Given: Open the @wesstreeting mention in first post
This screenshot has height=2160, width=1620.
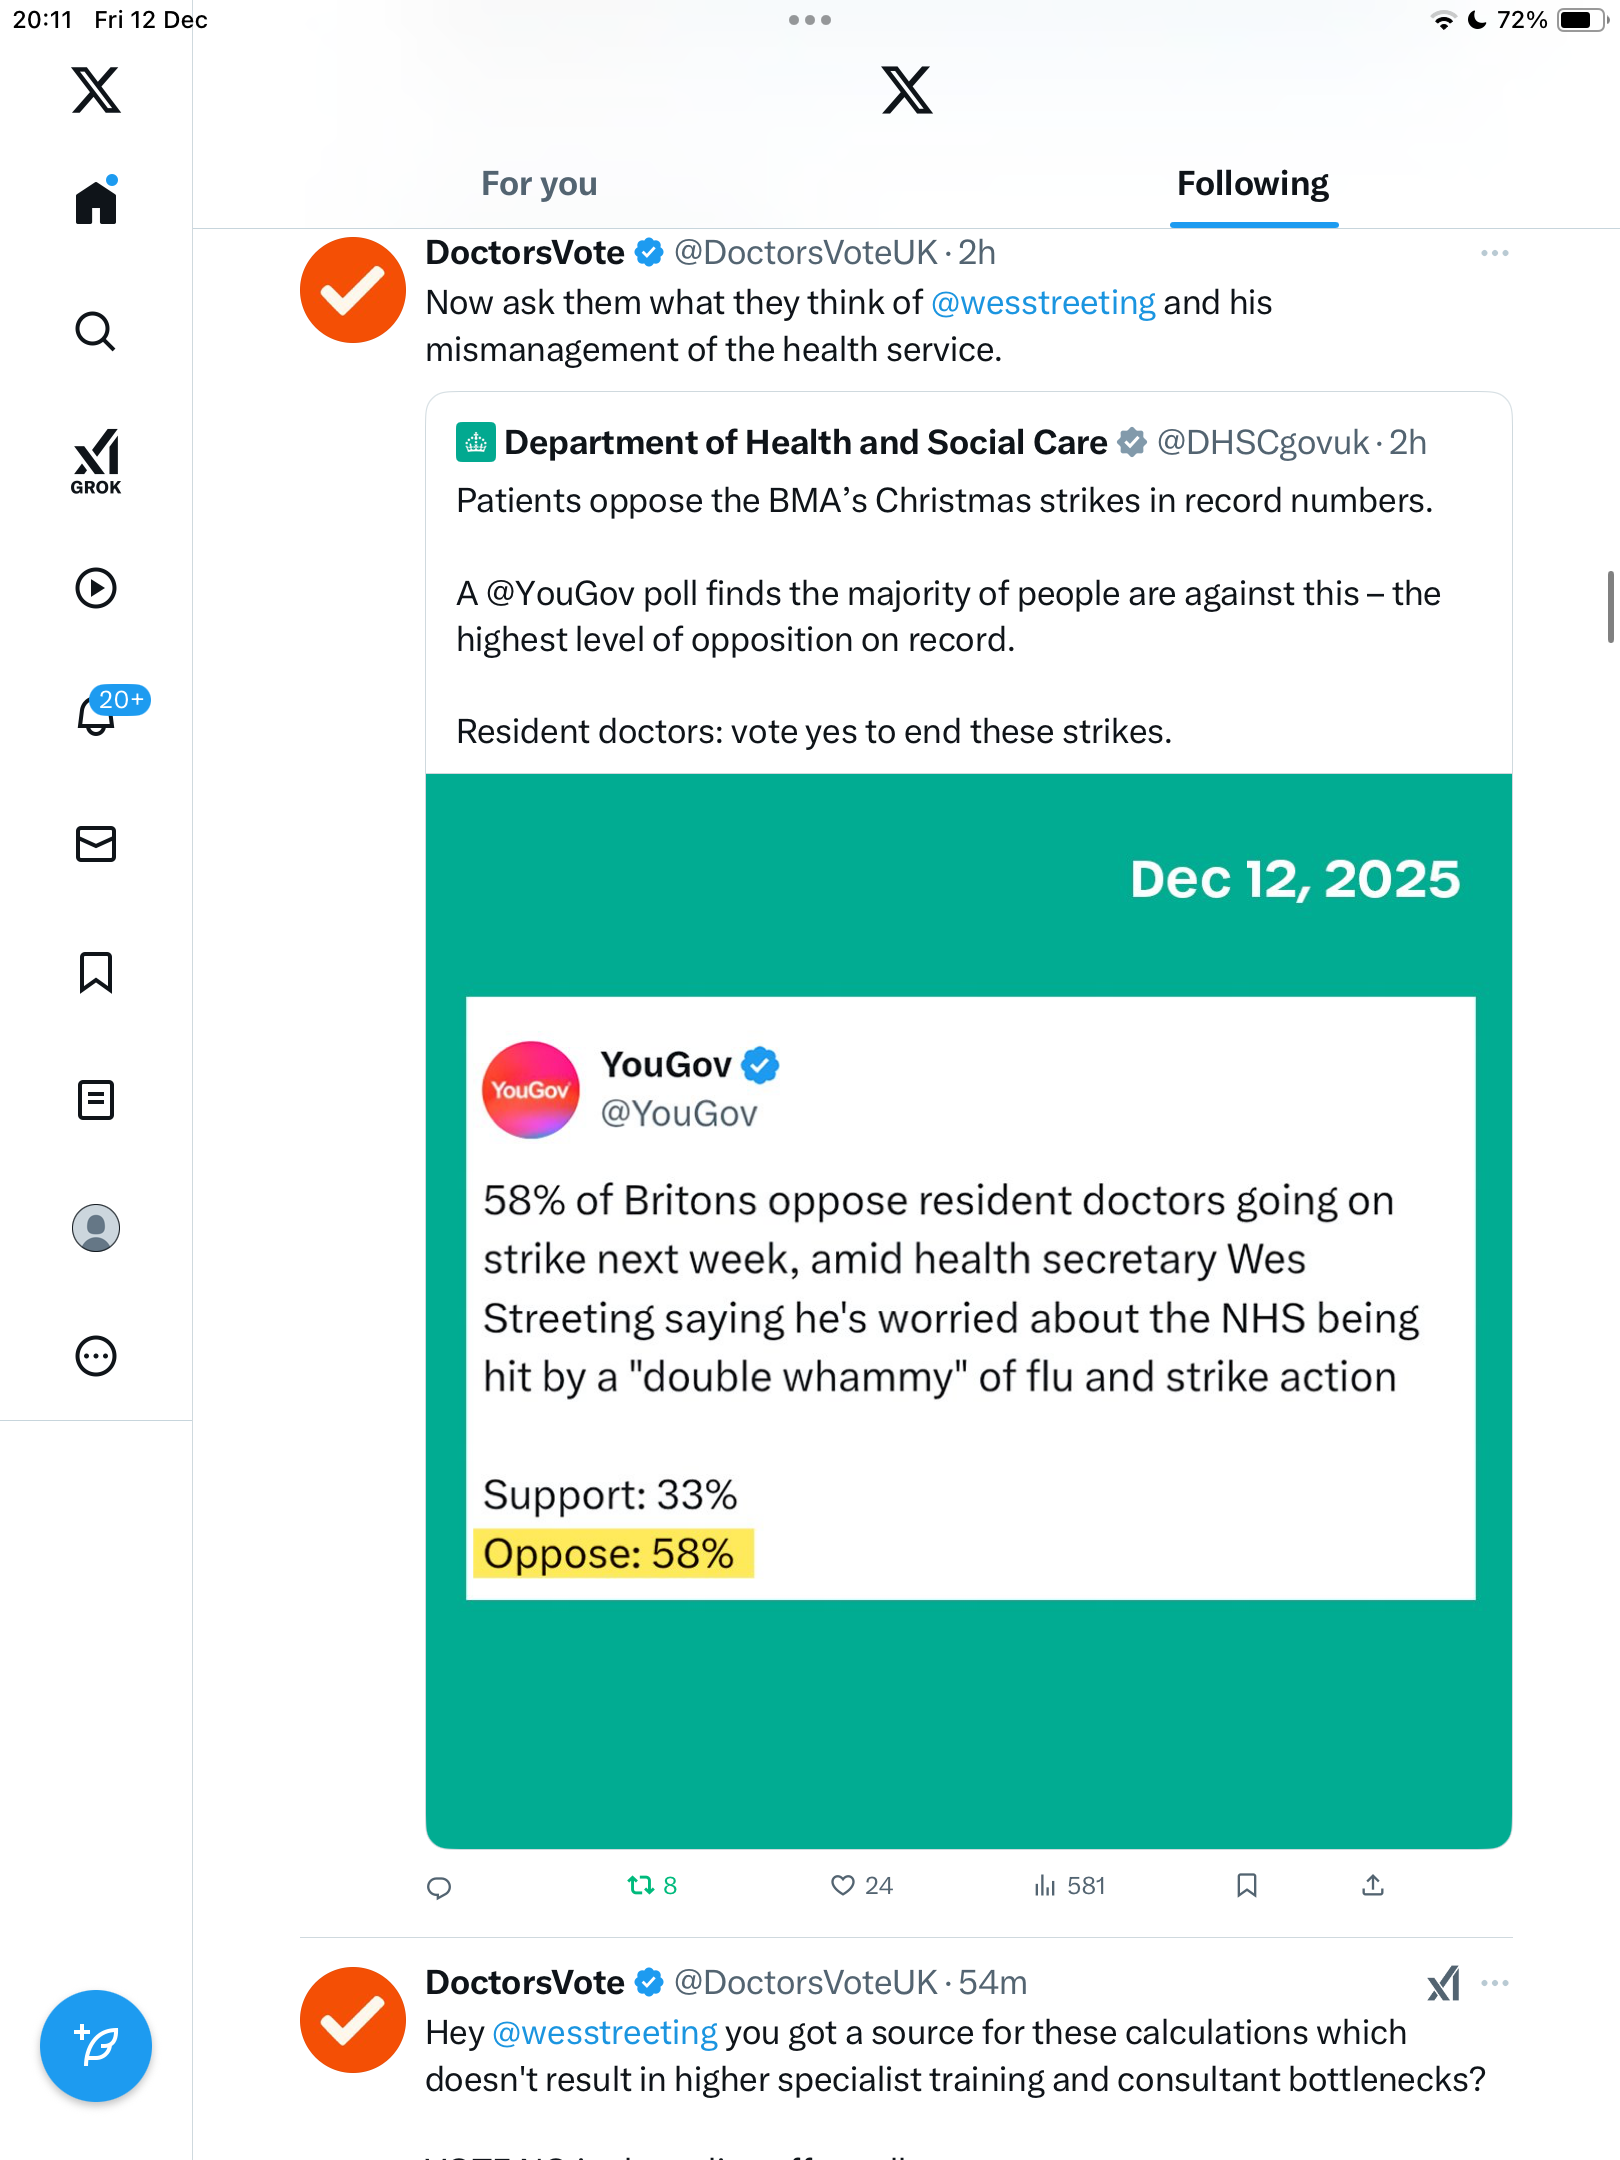Looking at the screenshot, I should click(x=1043, y=303).
